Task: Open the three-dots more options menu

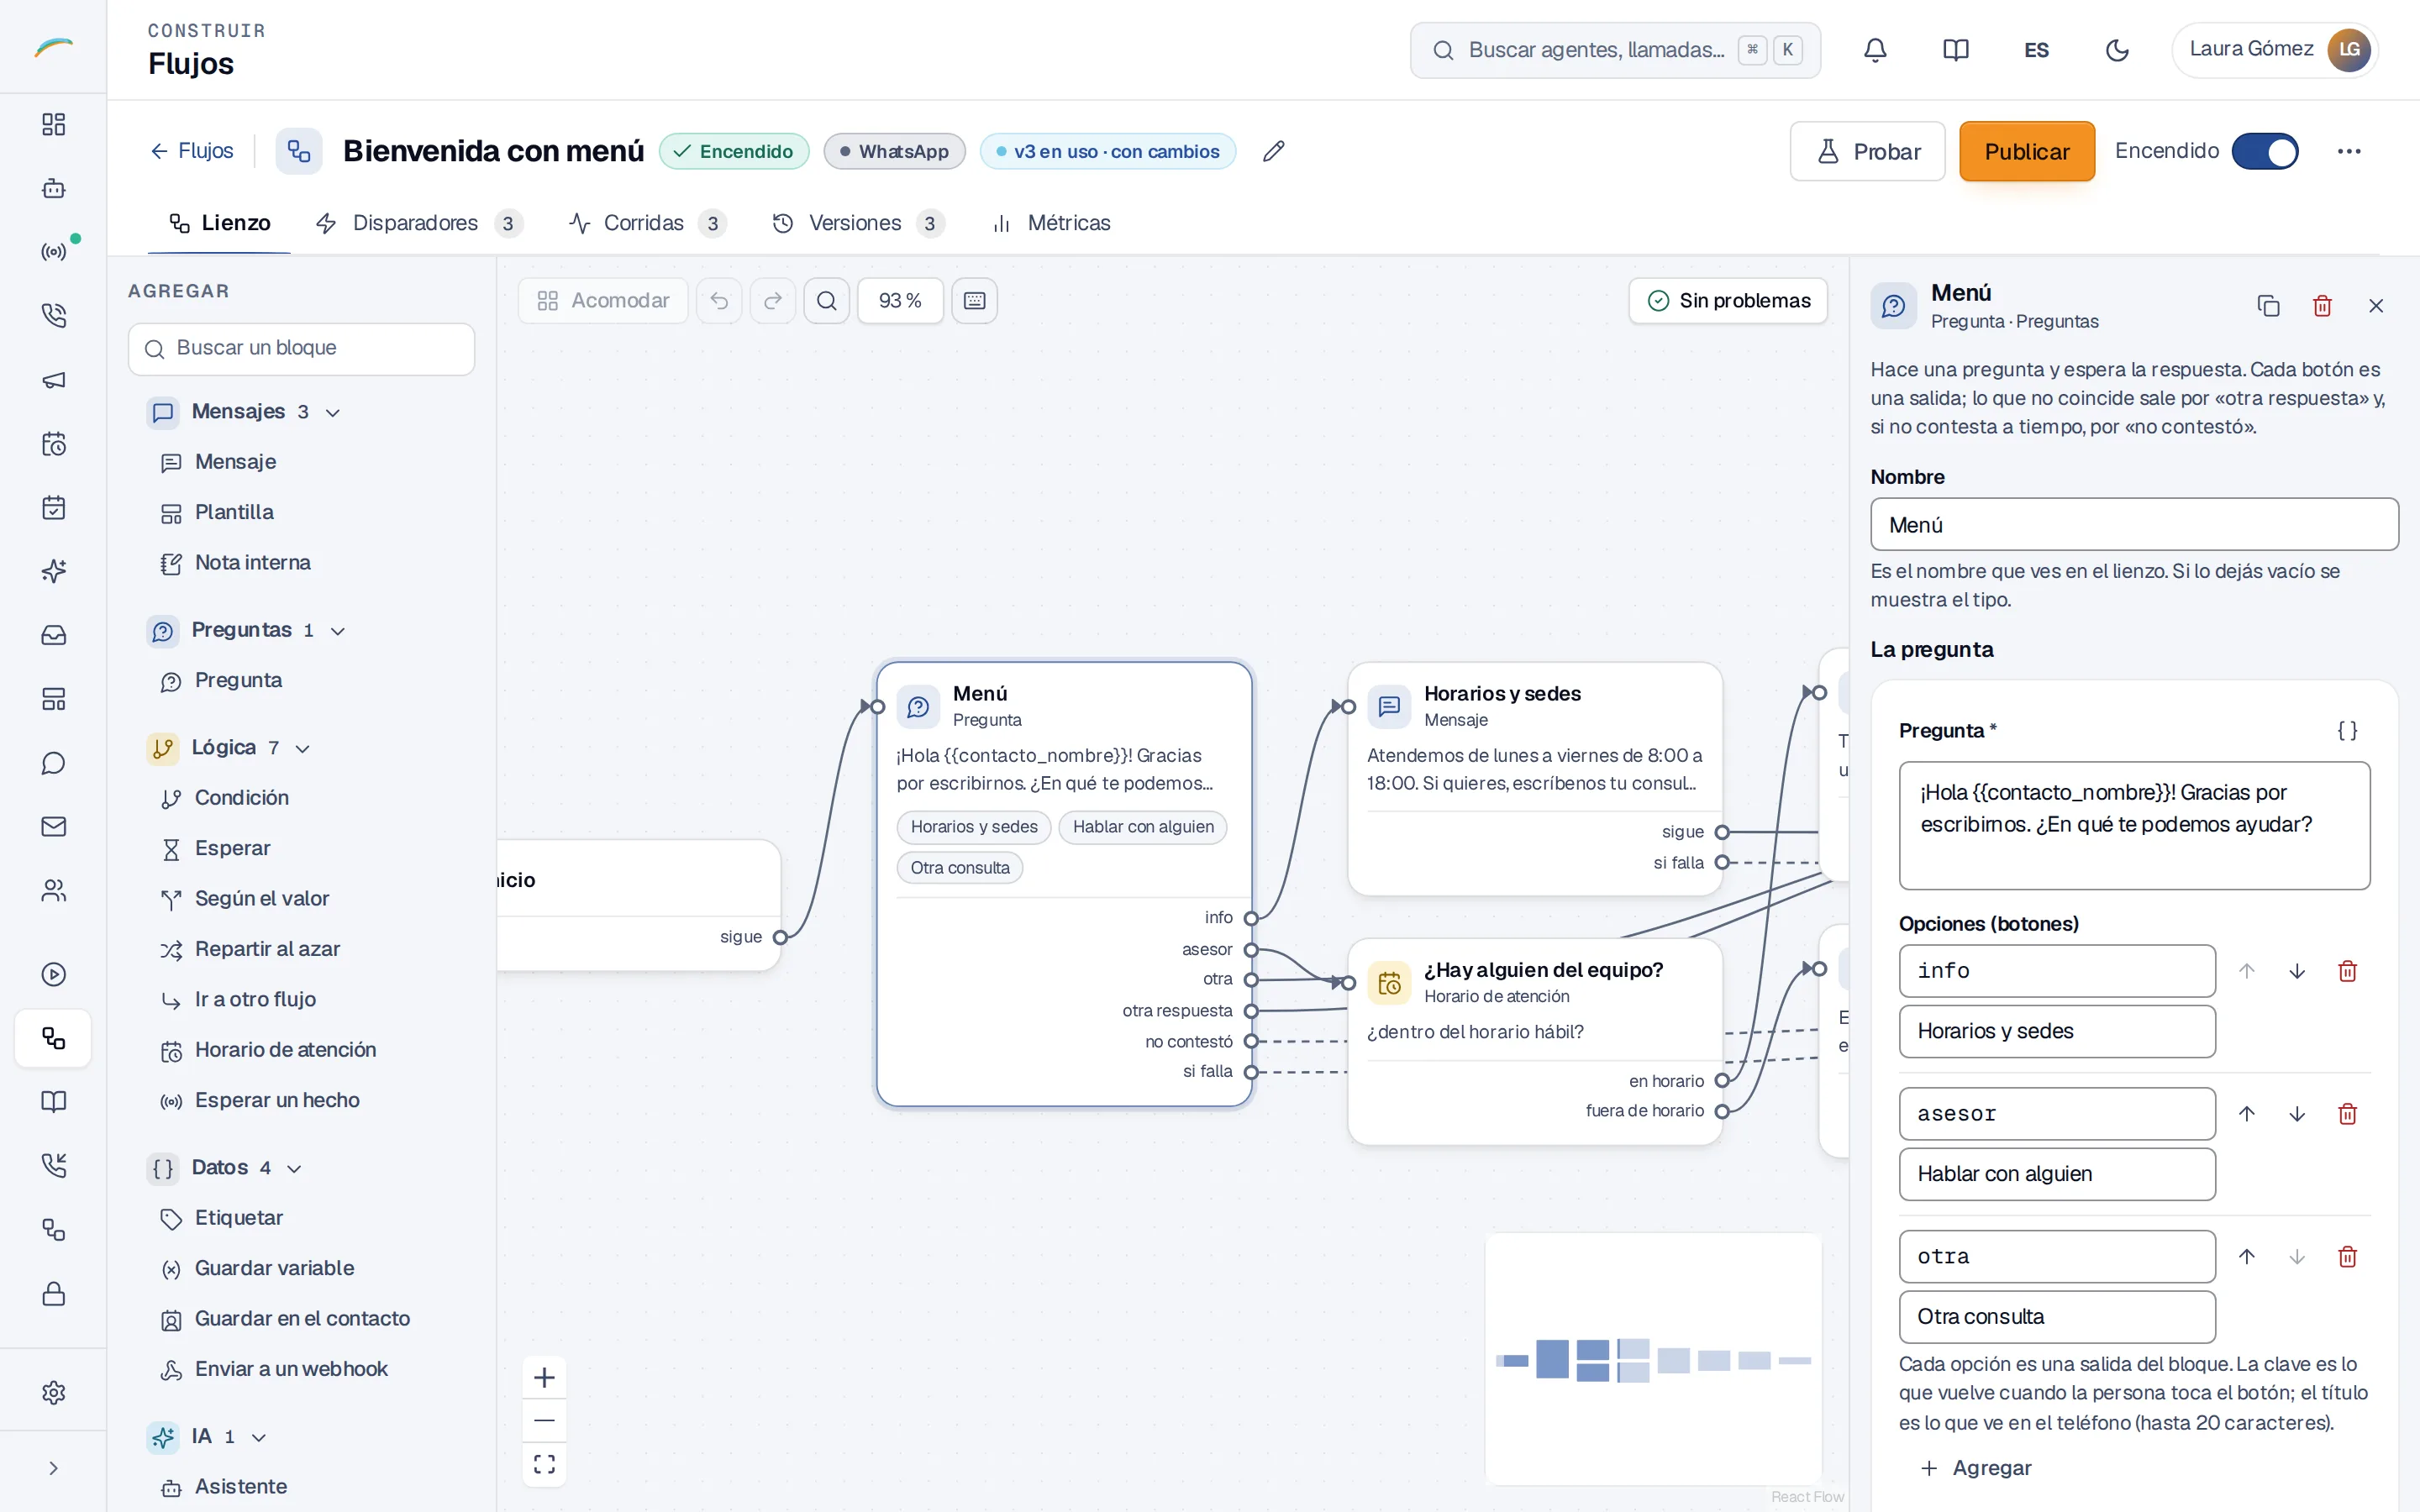Action: click(2349, 151)
